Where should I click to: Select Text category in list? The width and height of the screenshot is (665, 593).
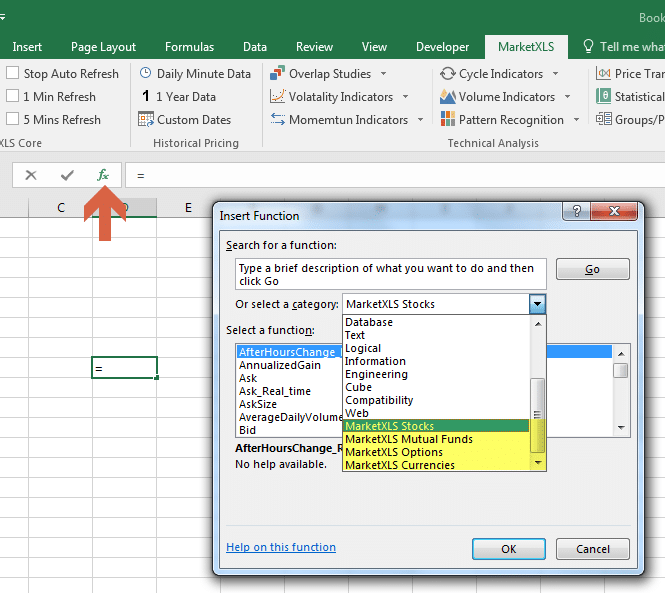point(436,335)
